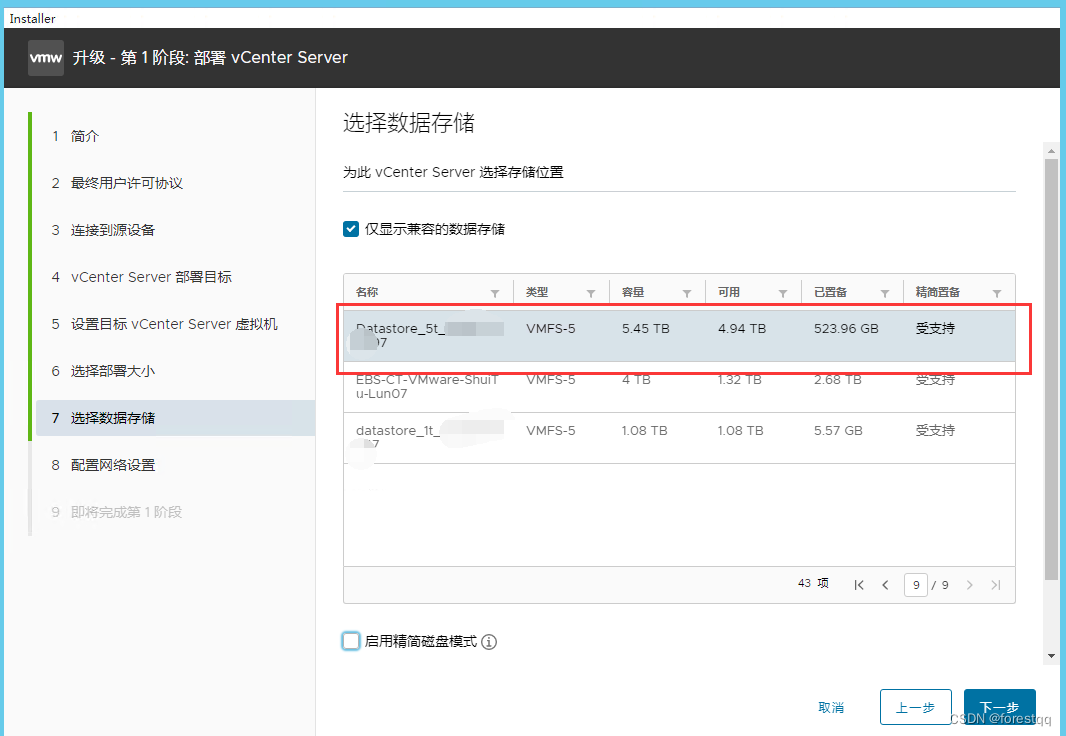Open filter for 可用 column
The image size is (1066, 736).
click(x=783, y=294)
